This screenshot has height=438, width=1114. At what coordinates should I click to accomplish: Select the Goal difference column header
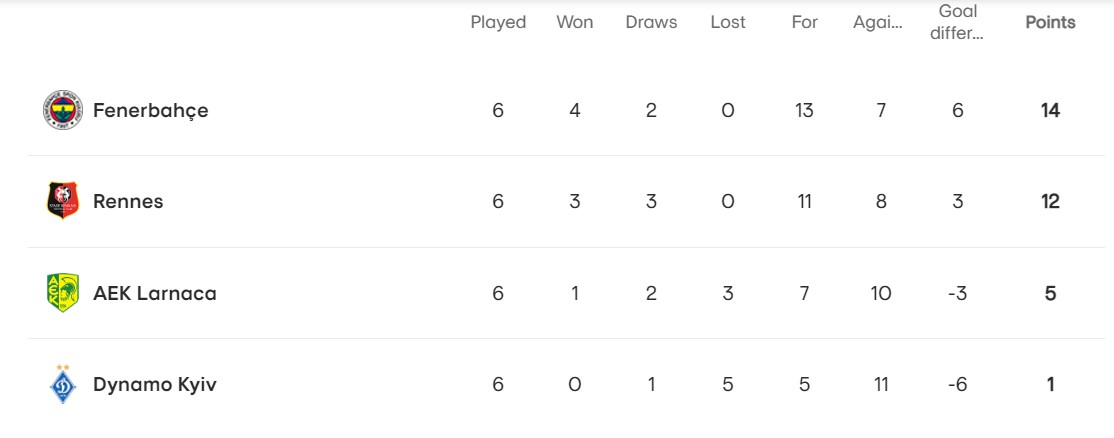coord(957,22)
